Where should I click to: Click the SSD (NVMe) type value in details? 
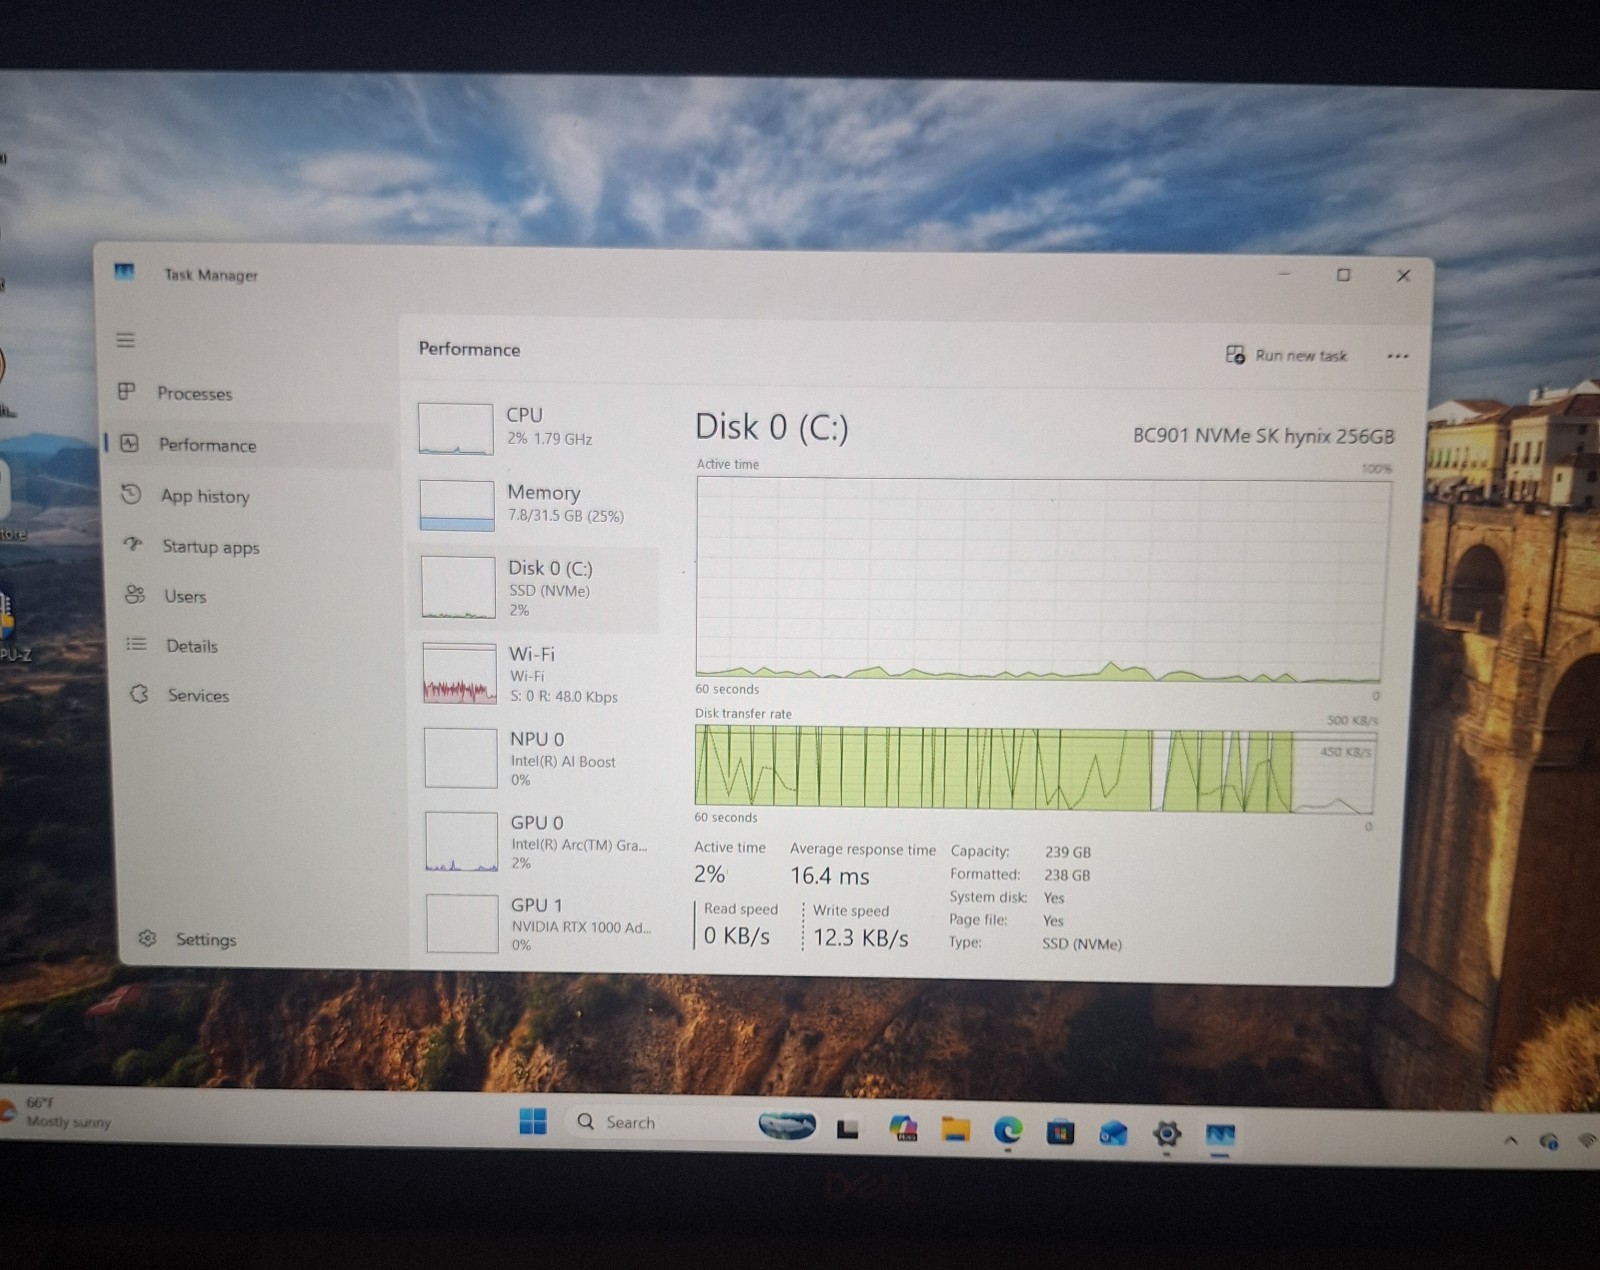click(1081, 943)
